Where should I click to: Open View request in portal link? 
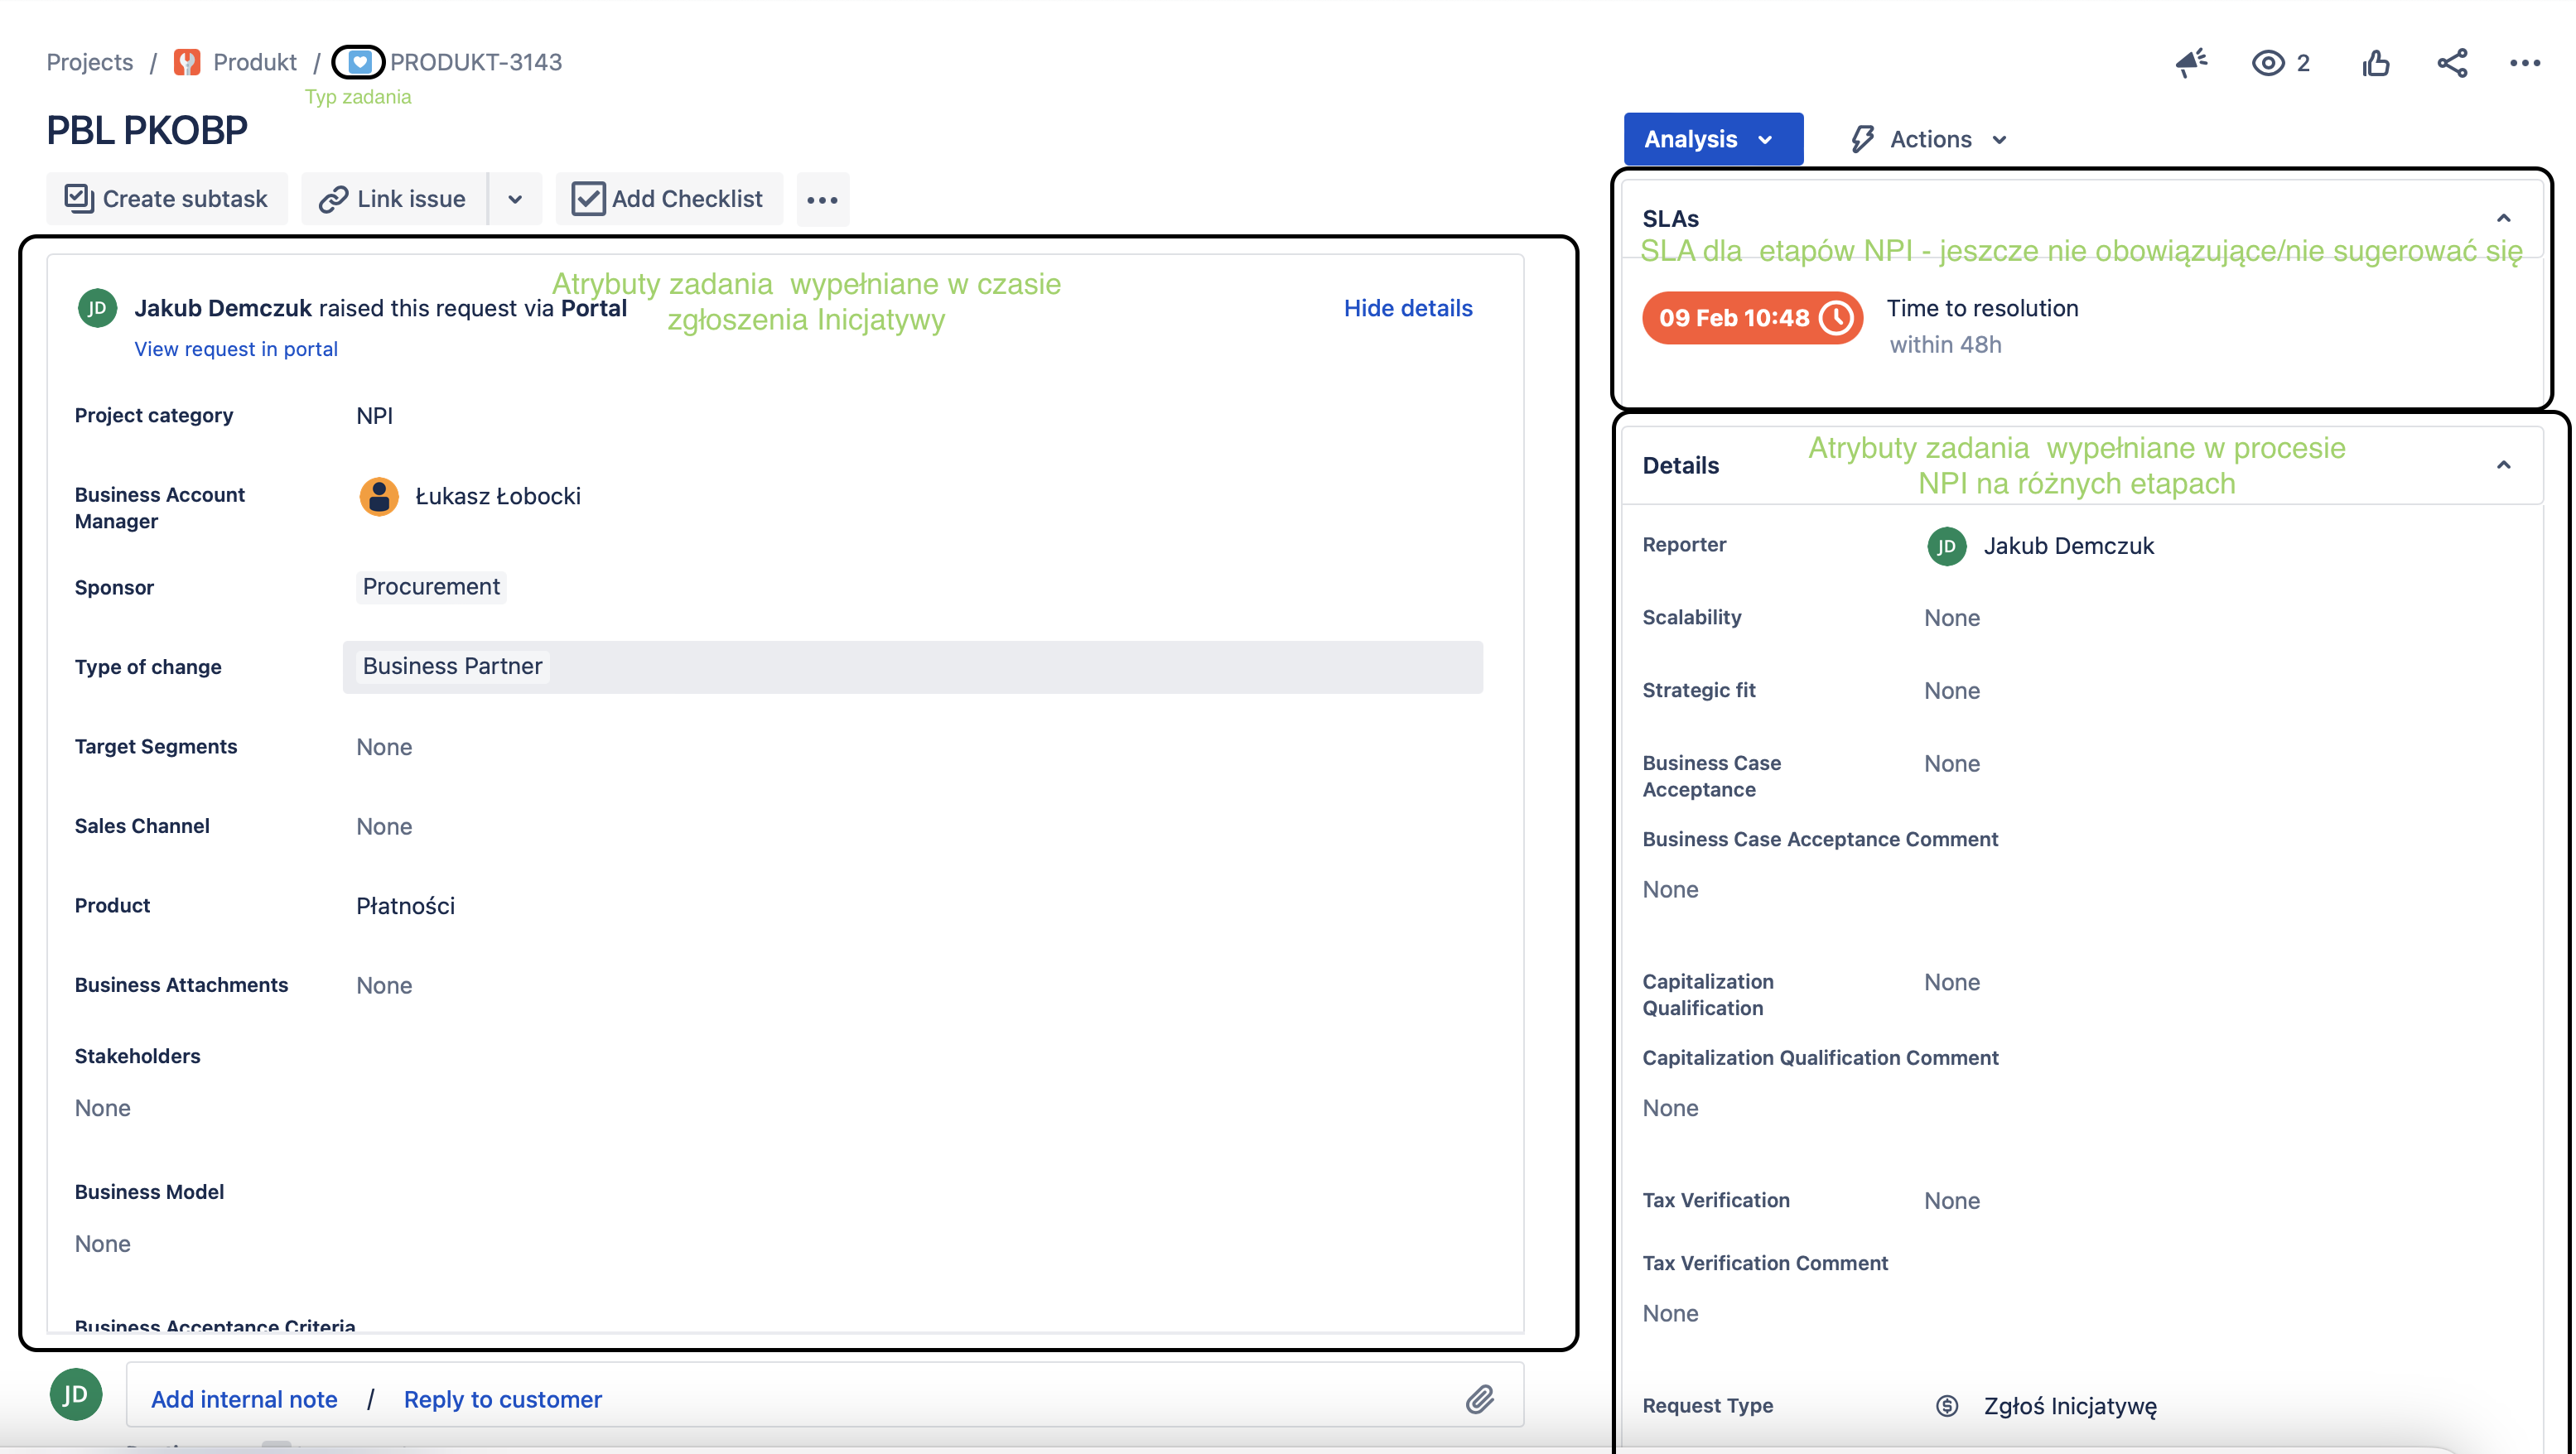235,348
